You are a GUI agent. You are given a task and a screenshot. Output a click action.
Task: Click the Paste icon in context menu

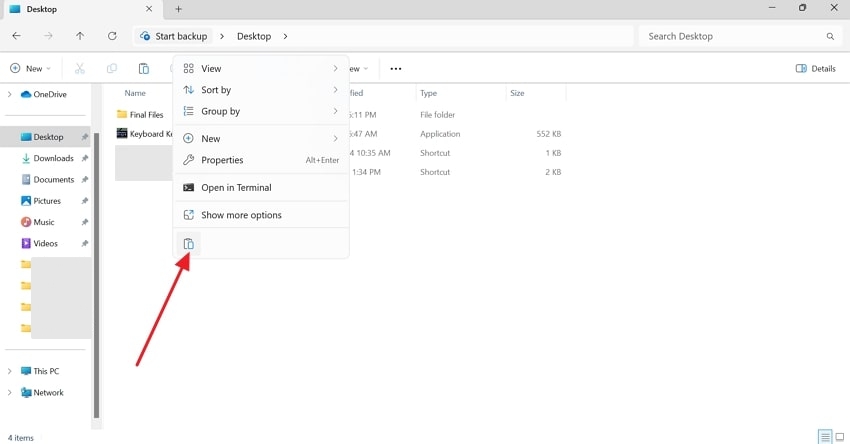point(188,244)
